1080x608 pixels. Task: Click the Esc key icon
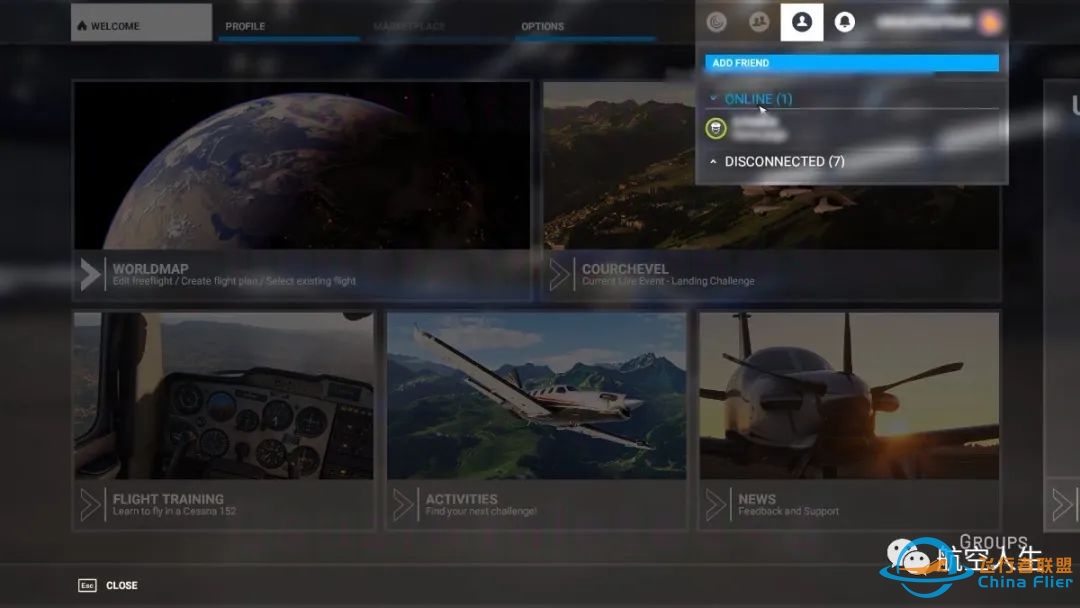[x=87, y=585]
